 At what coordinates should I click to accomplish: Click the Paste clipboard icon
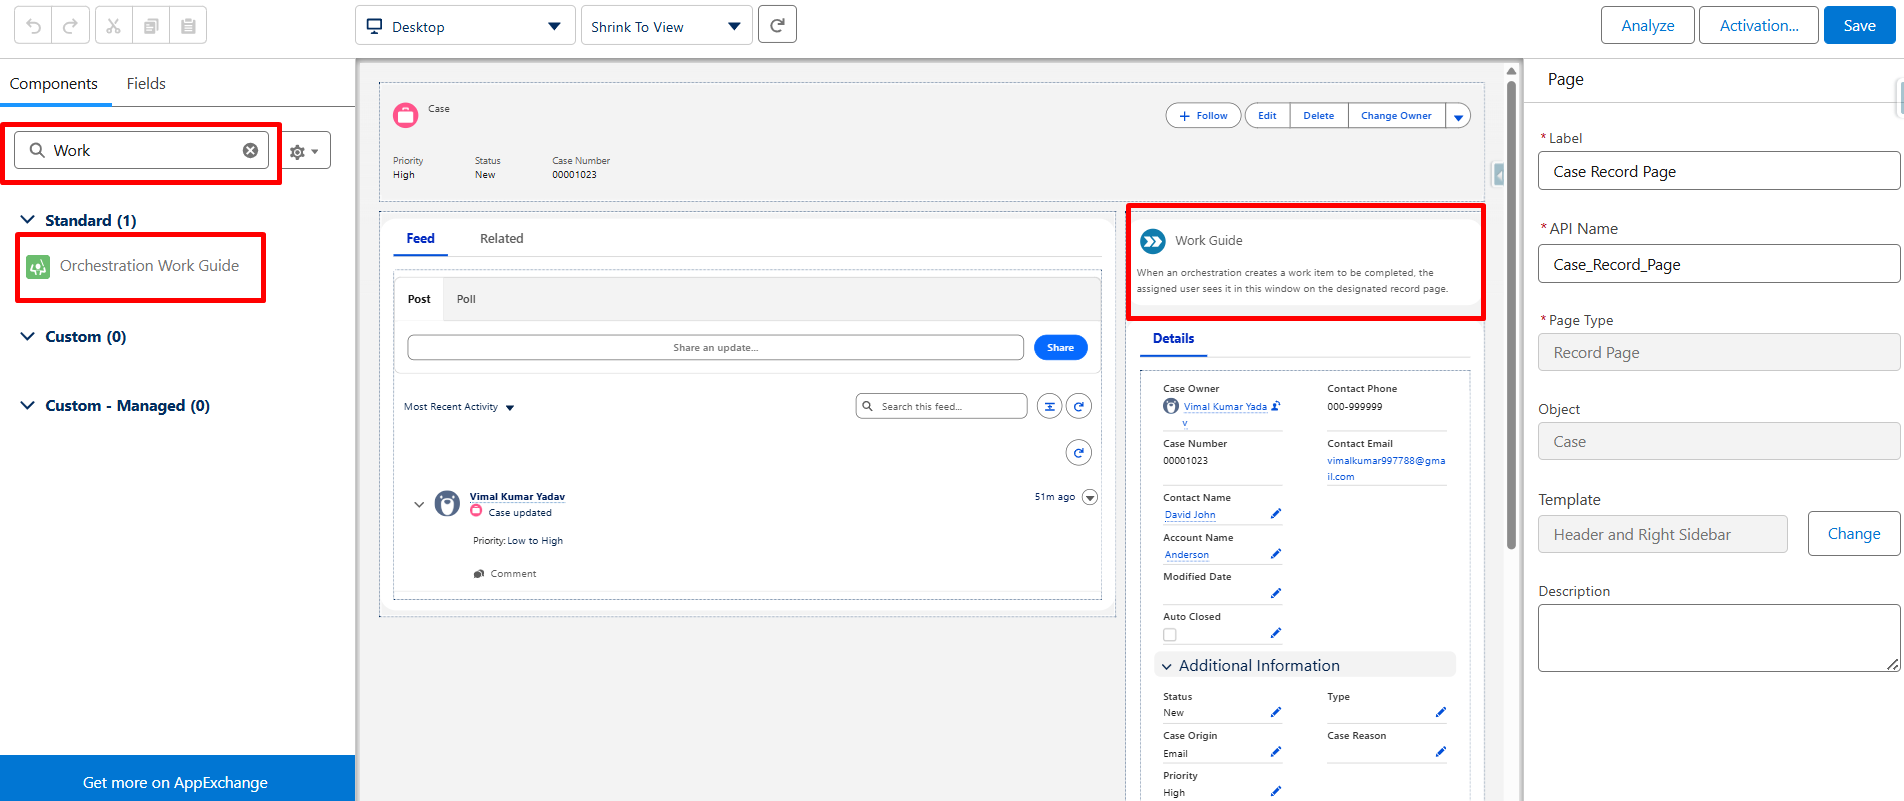click(x=188, y=25)
